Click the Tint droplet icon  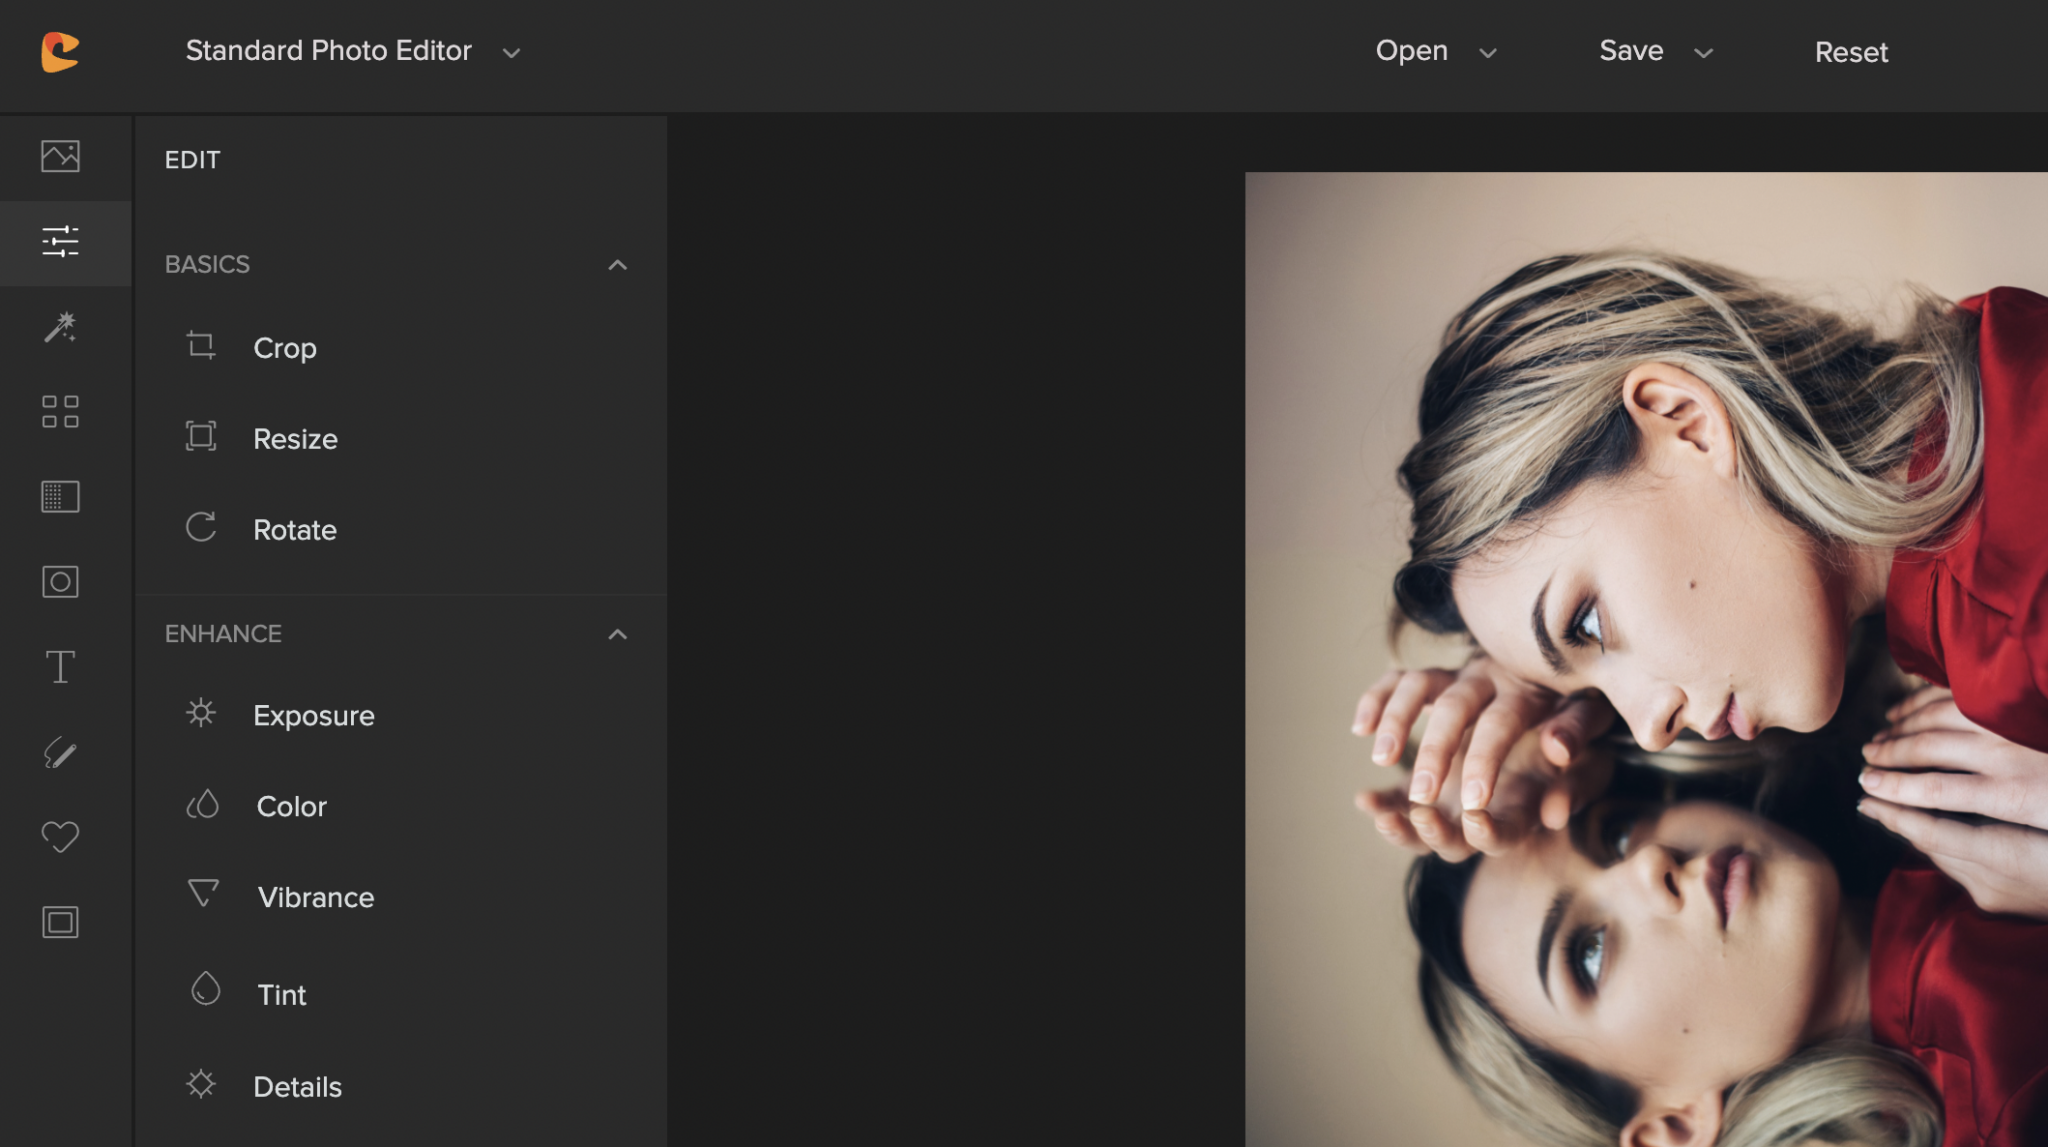(206, 989)
